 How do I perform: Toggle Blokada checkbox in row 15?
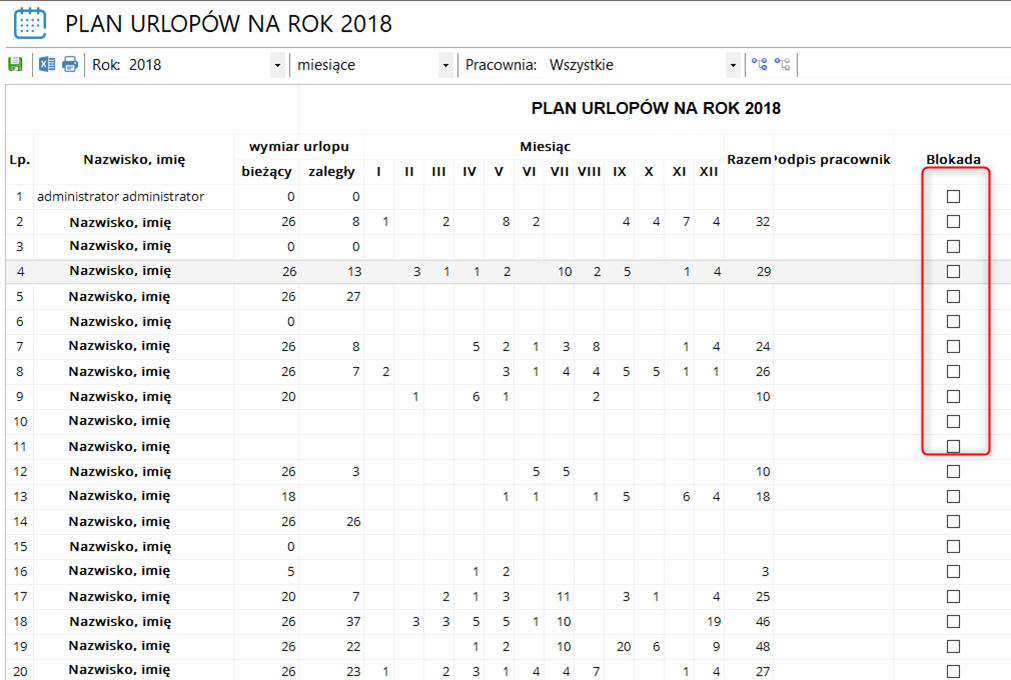coord(953,547)
